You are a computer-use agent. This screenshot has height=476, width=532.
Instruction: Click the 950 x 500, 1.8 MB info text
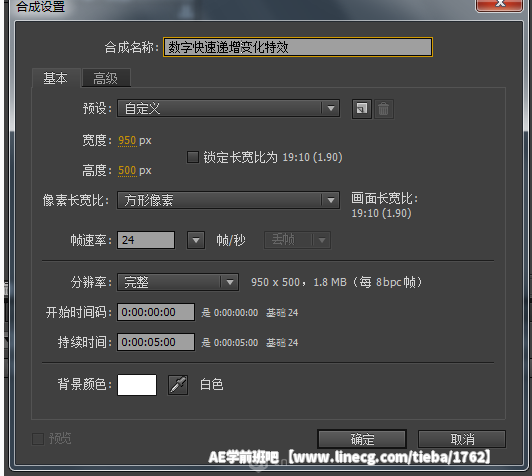click(x=336, y=282)
